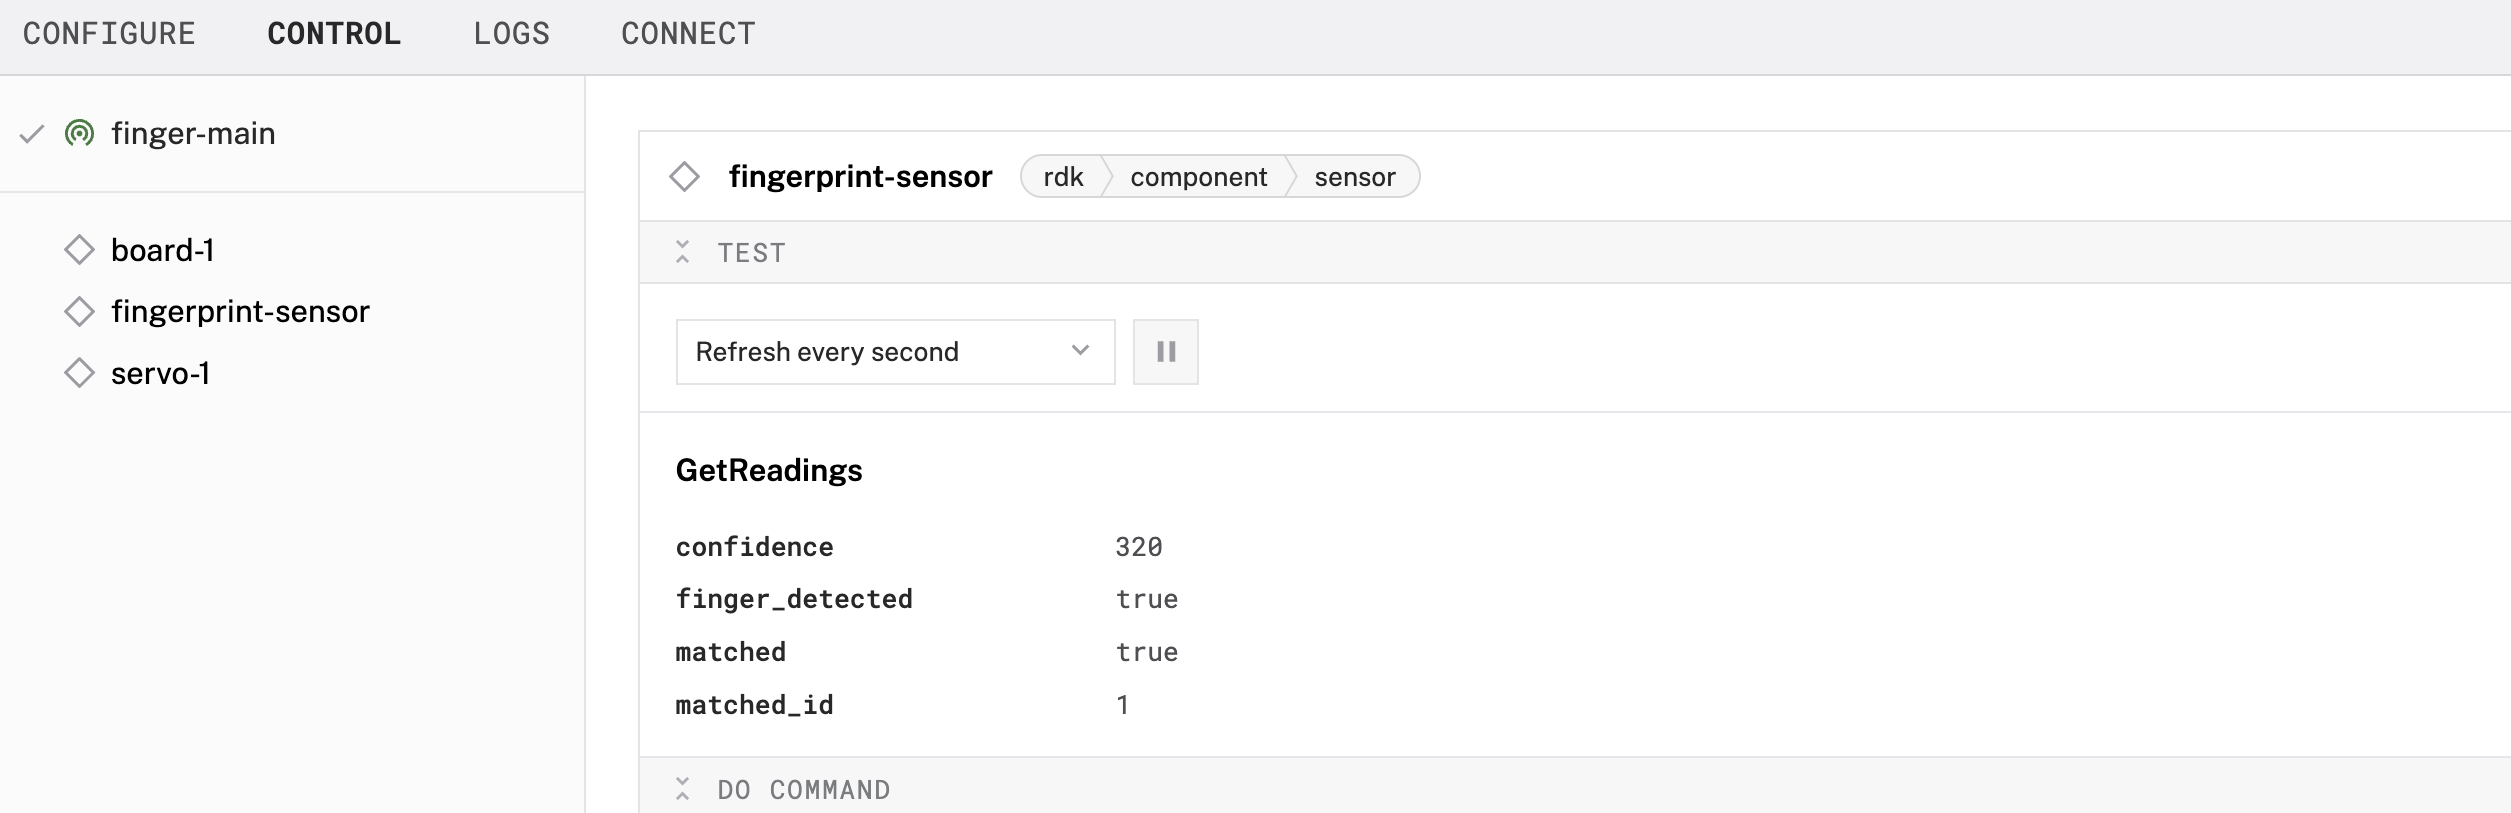Click the finger-main machine name
The height and width of the screenshot is (813, 2511).
pyautogui.click(x=193, y=133)
